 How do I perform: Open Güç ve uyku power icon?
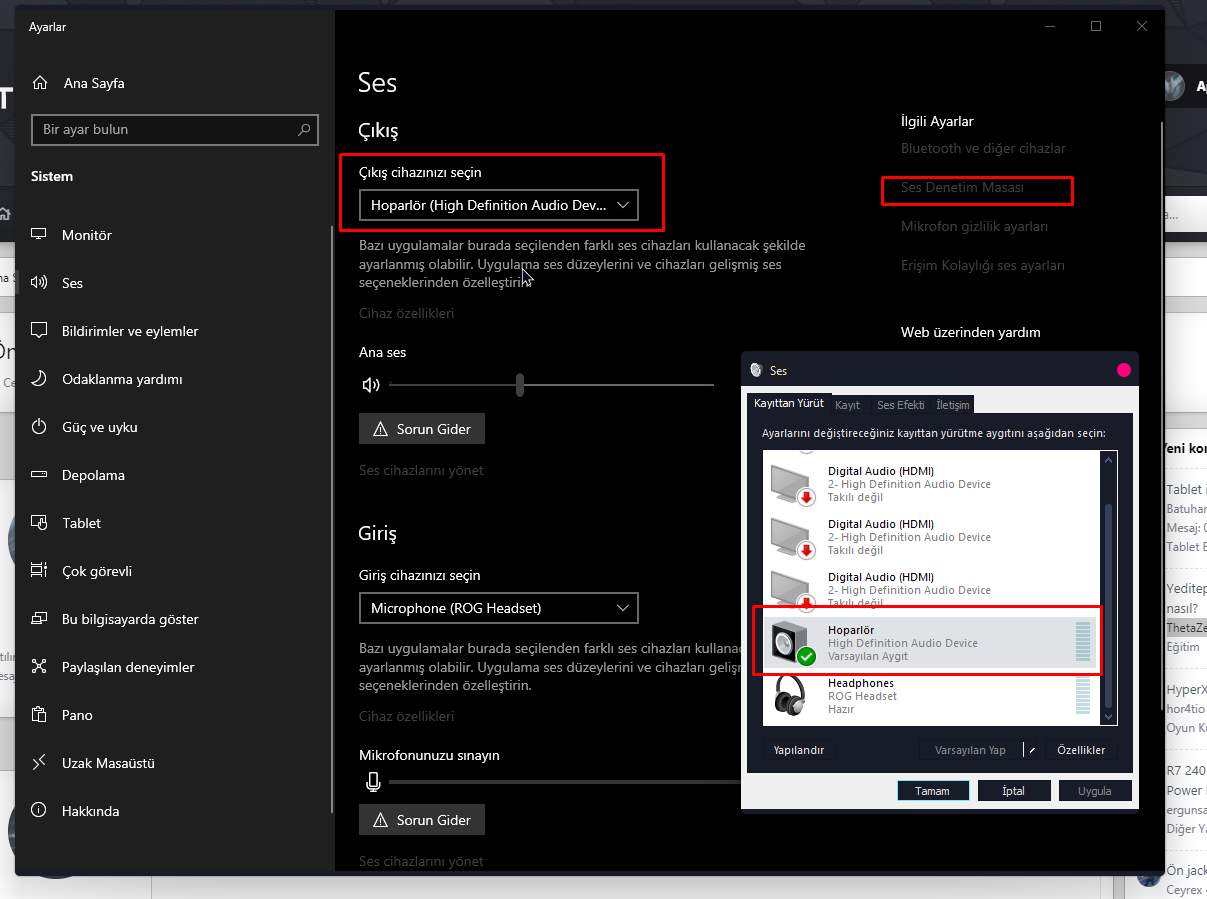40,427
